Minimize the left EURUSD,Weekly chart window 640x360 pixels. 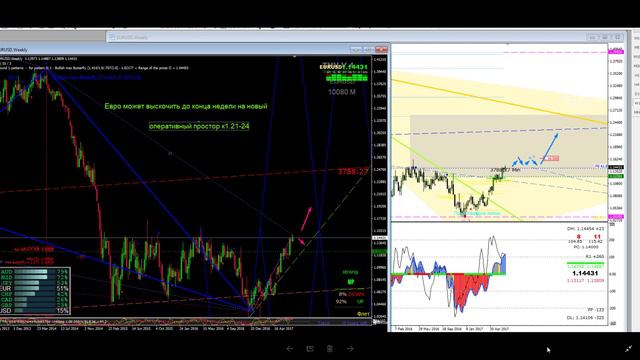tap(356, 49)
